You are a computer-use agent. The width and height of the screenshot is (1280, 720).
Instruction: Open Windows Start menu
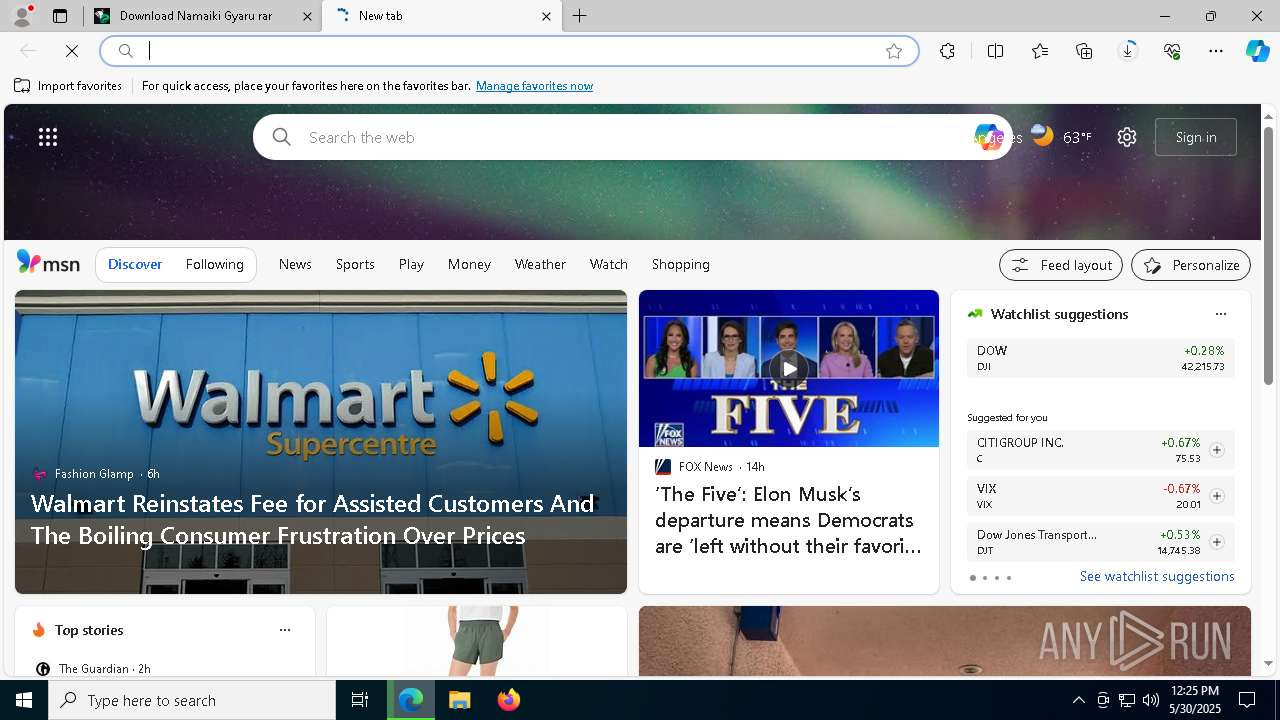pos(24,700)
